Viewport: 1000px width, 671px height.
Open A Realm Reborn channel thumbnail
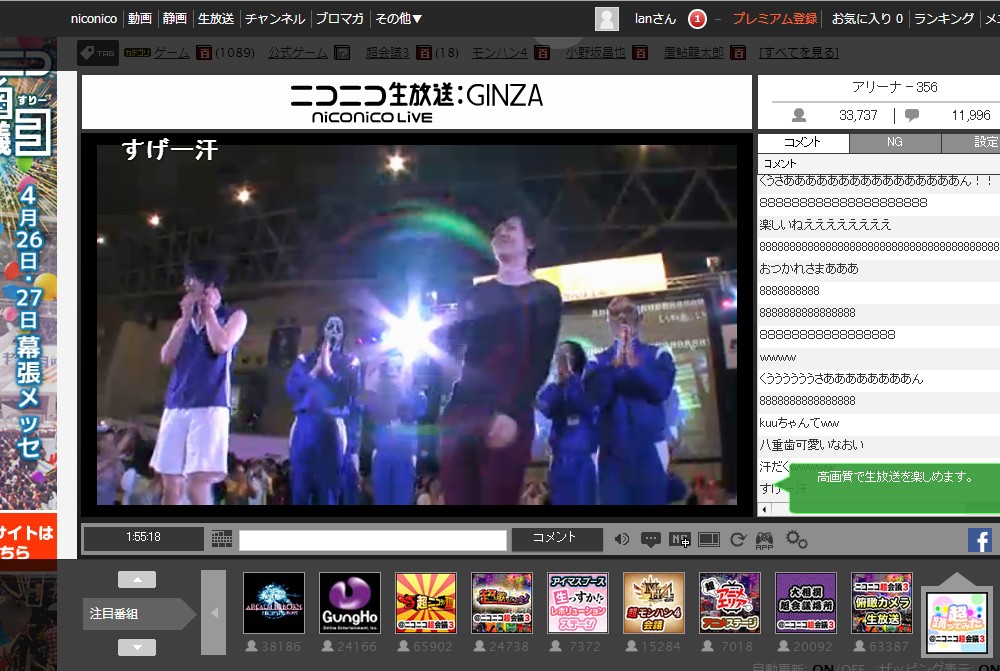274,603
